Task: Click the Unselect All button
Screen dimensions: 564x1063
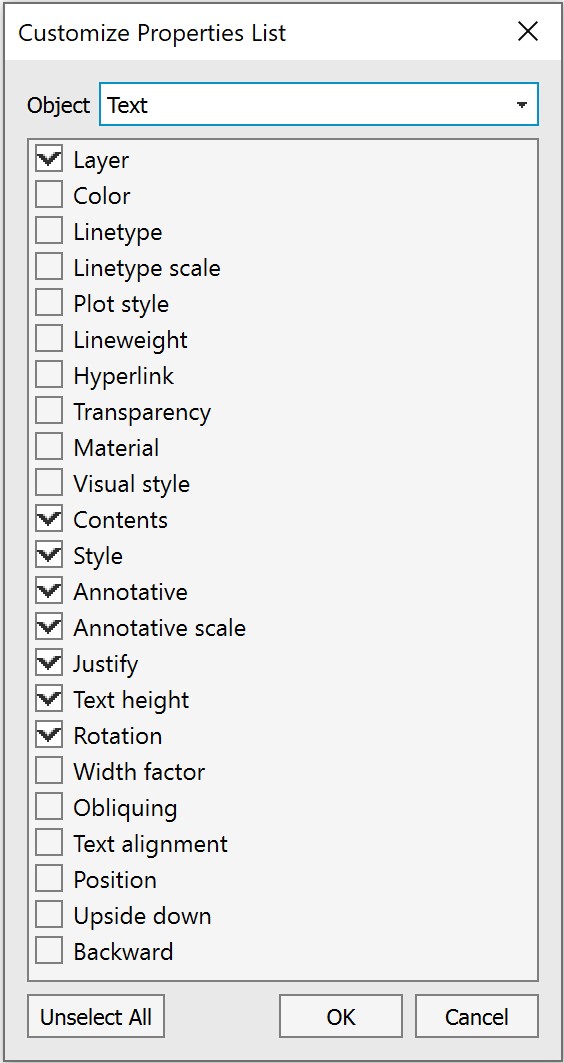Action: click(x=96, y=1016)
